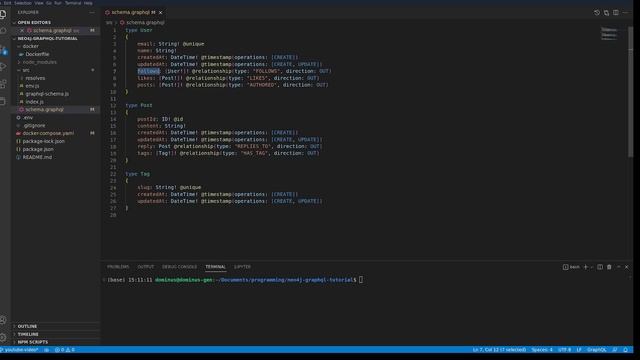The height and width of the screenshot is (360, 640).
Task: Change file encoding UTF-8
Action: coord(564,350)
